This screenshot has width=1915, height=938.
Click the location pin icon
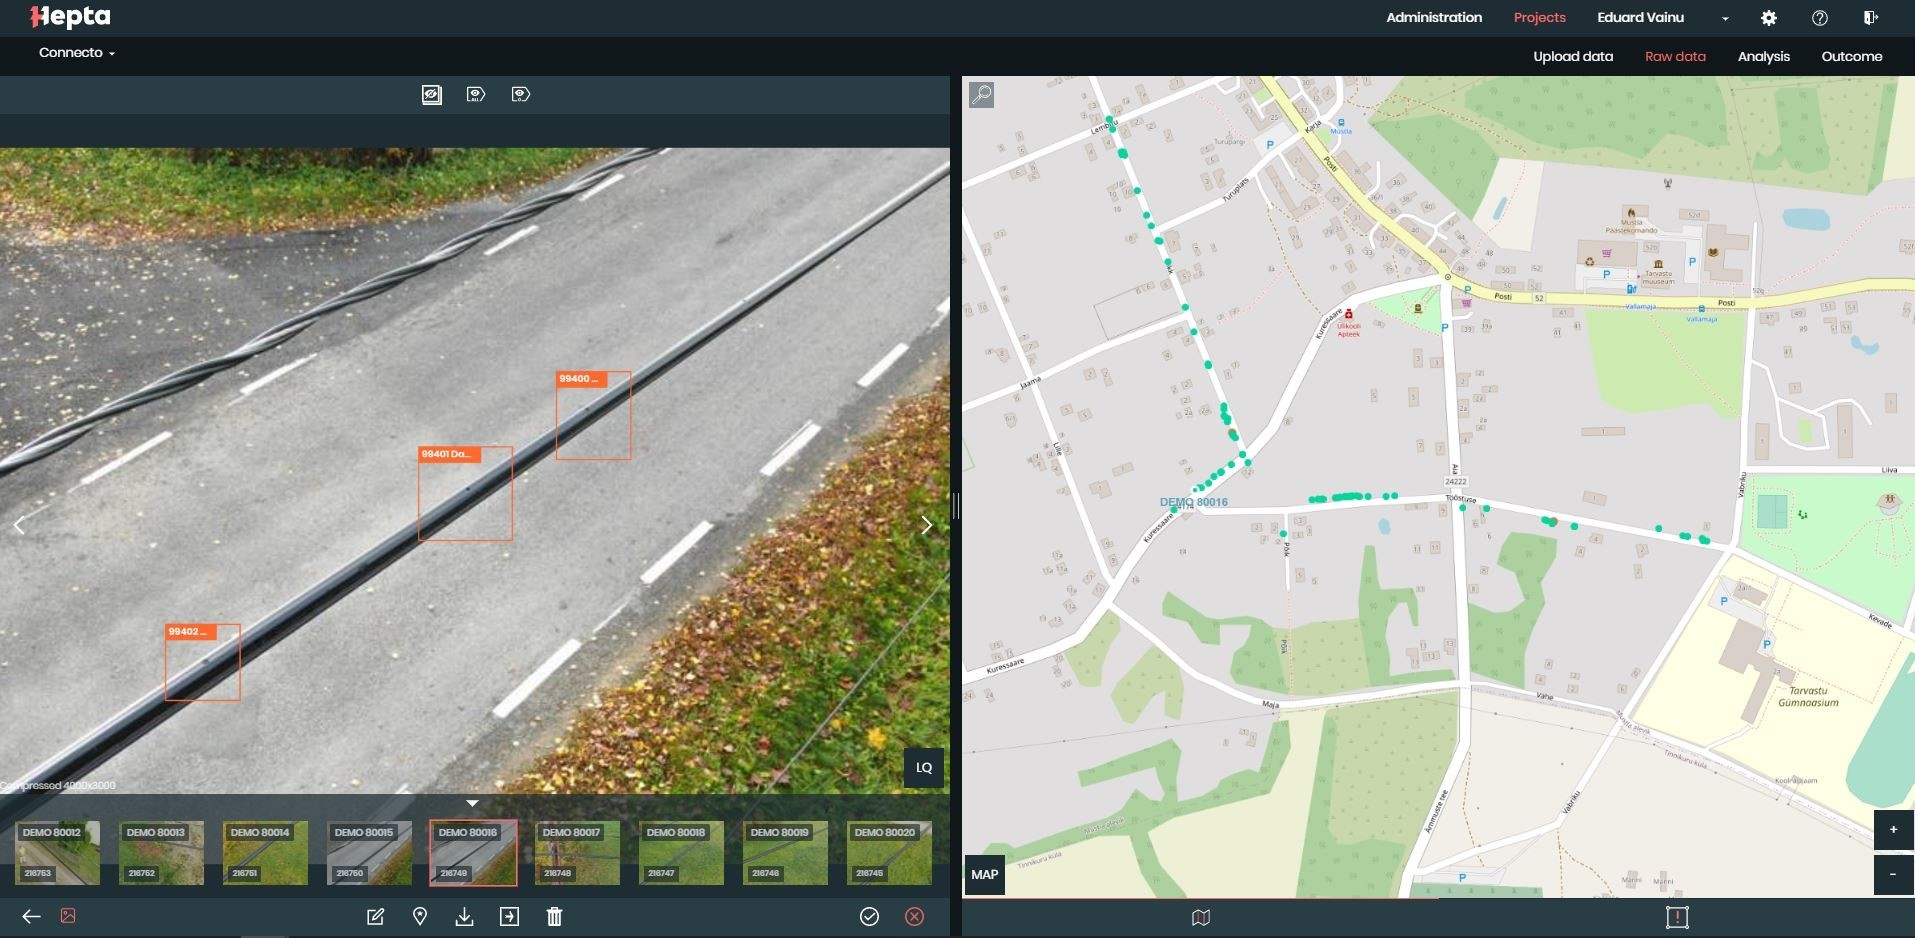420,917
